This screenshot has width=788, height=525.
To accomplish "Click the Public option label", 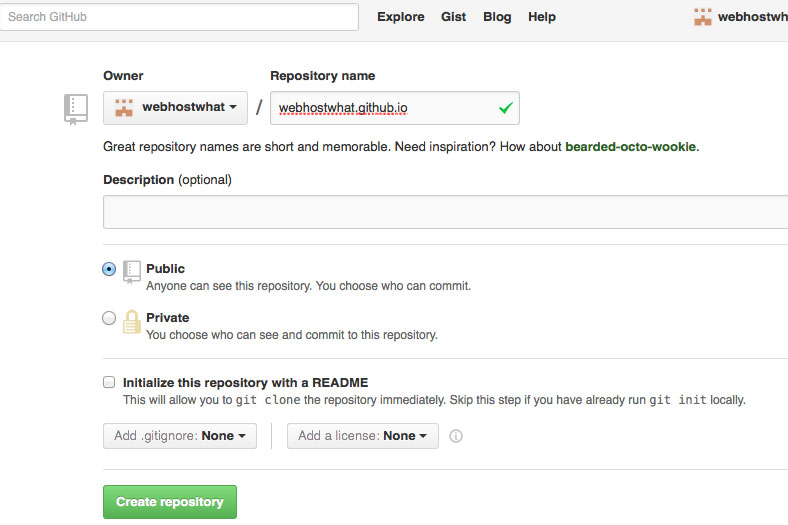I will click(x=165, y=269).
